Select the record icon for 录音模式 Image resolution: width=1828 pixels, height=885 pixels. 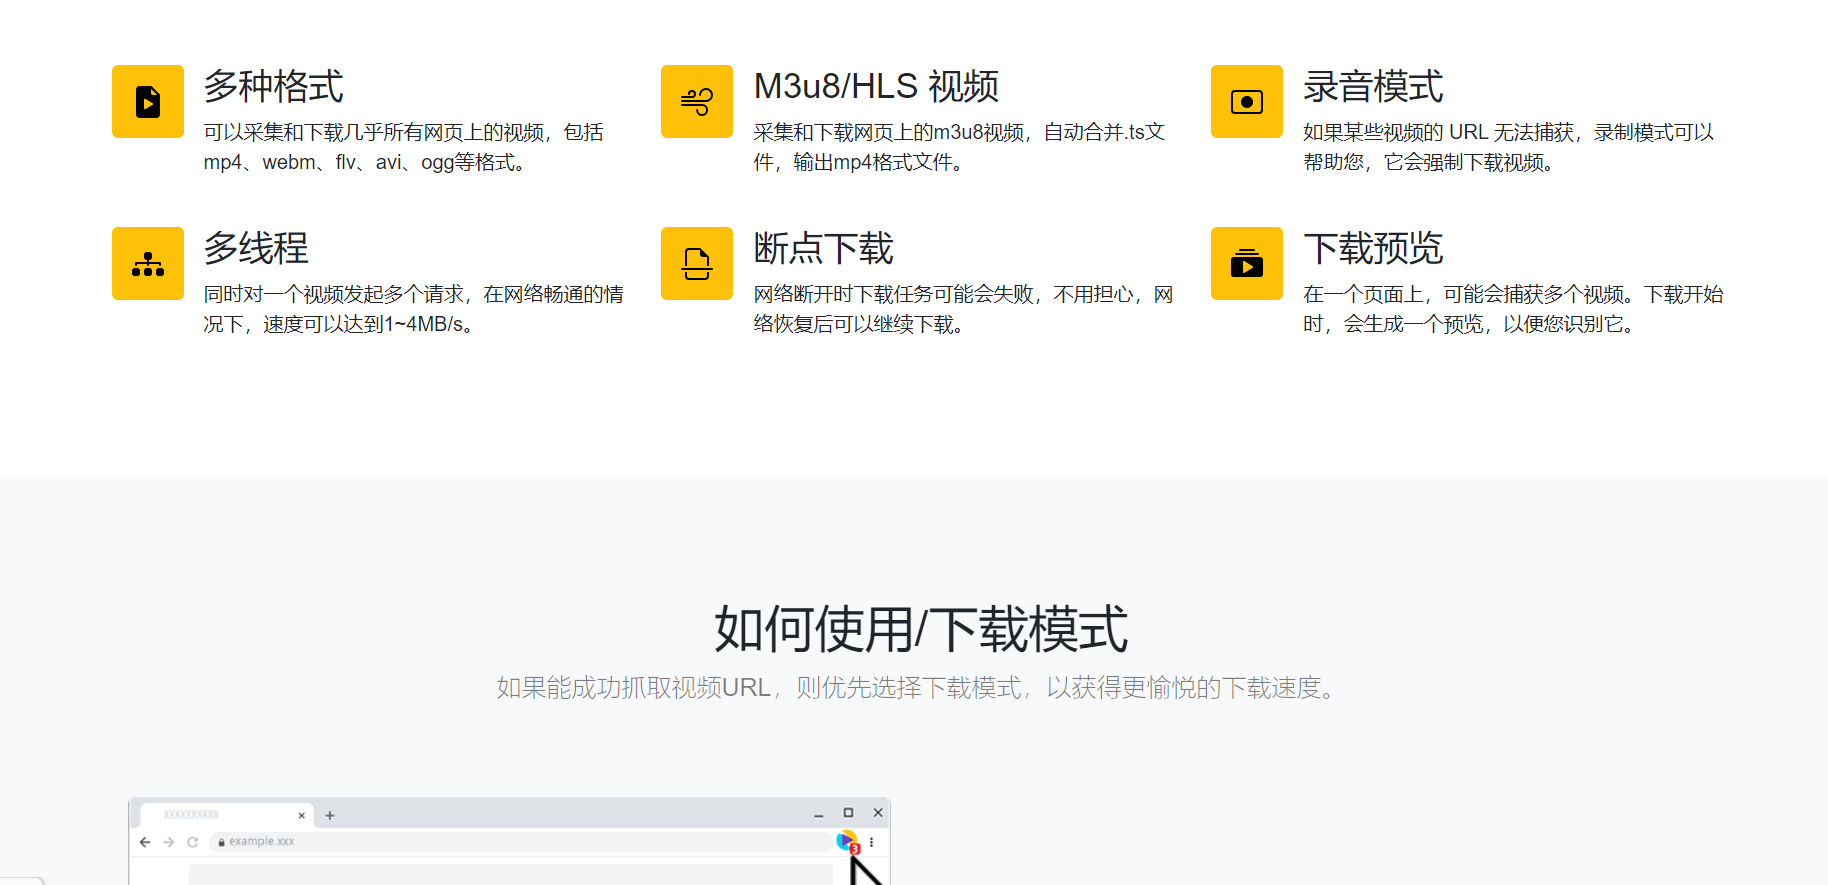pos(1246,102)
